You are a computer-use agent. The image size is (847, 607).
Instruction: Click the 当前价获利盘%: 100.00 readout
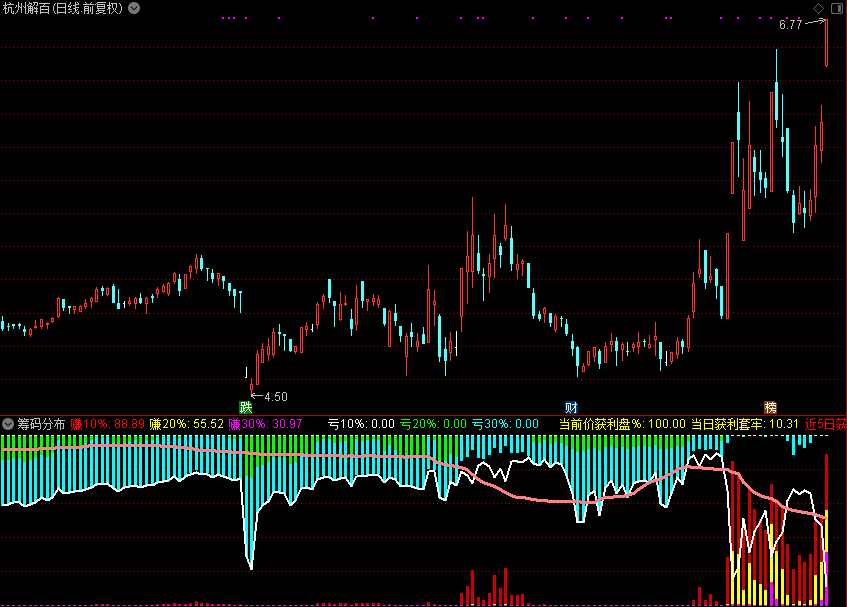[x=622, y=424]
